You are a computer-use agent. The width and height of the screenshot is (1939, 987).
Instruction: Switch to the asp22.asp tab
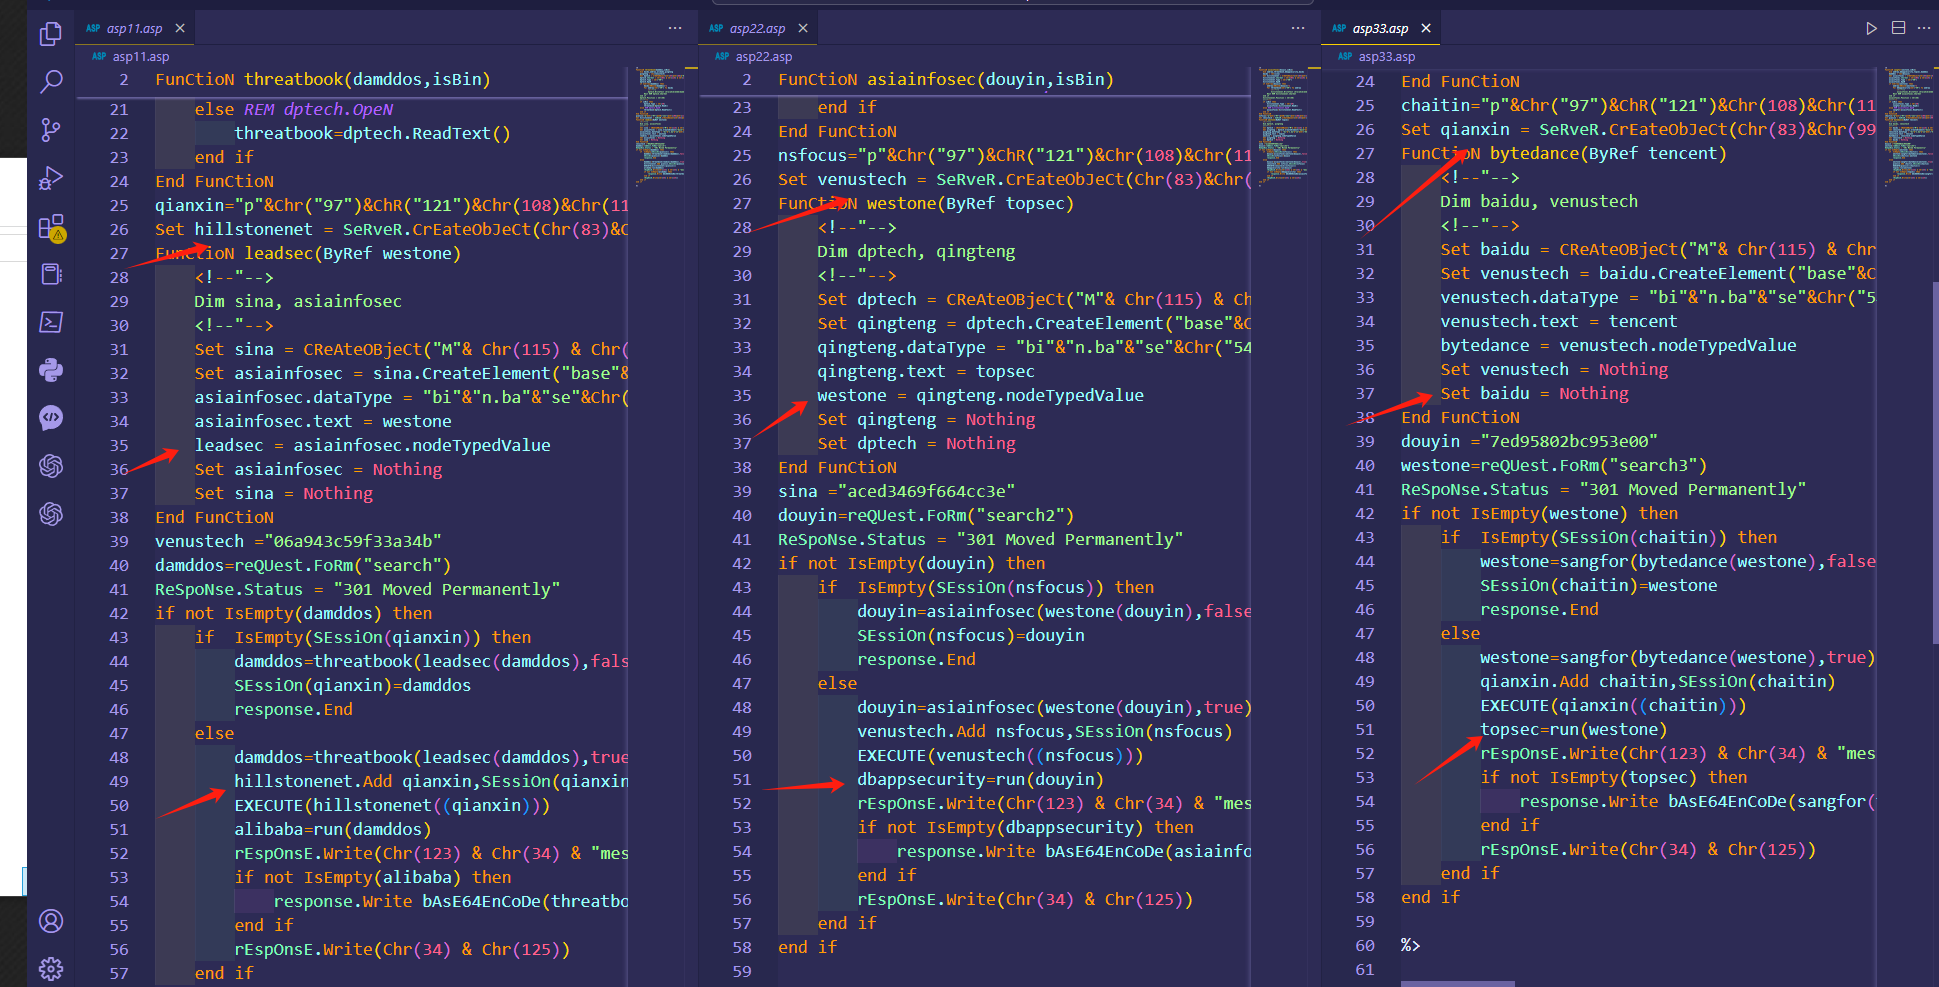757,28
